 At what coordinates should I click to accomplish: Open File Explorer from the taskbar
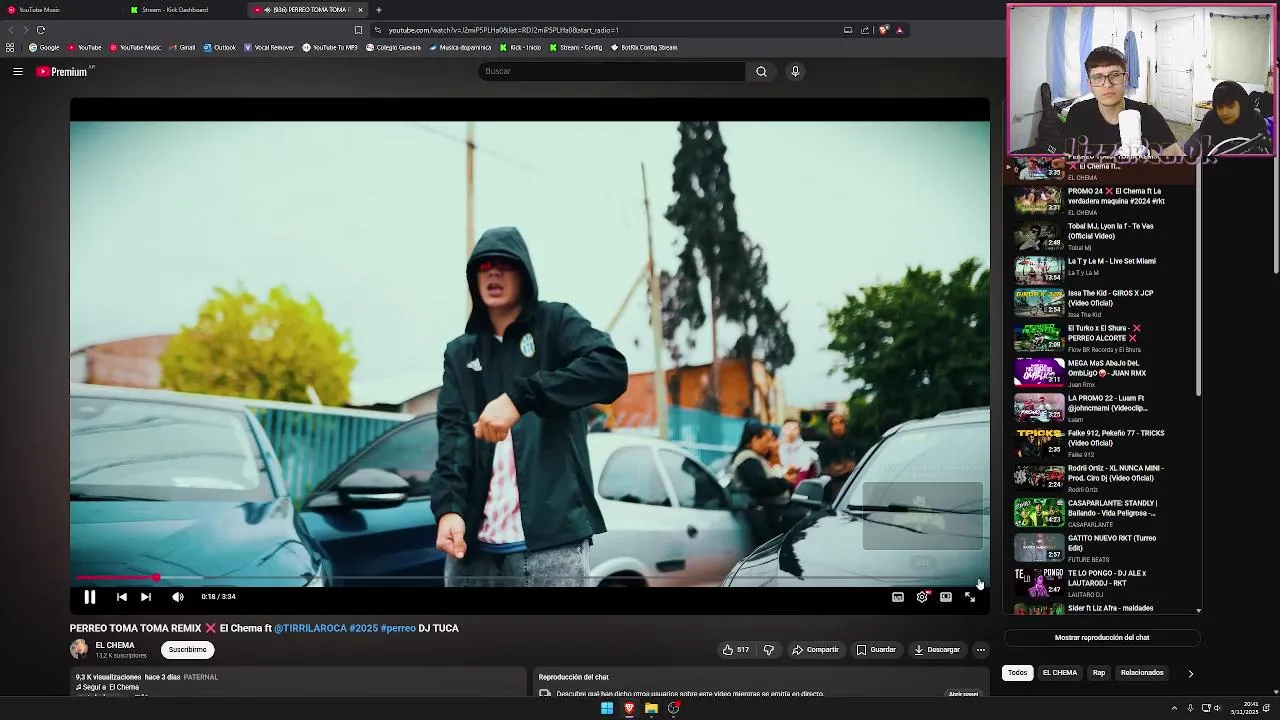point(651,708)
